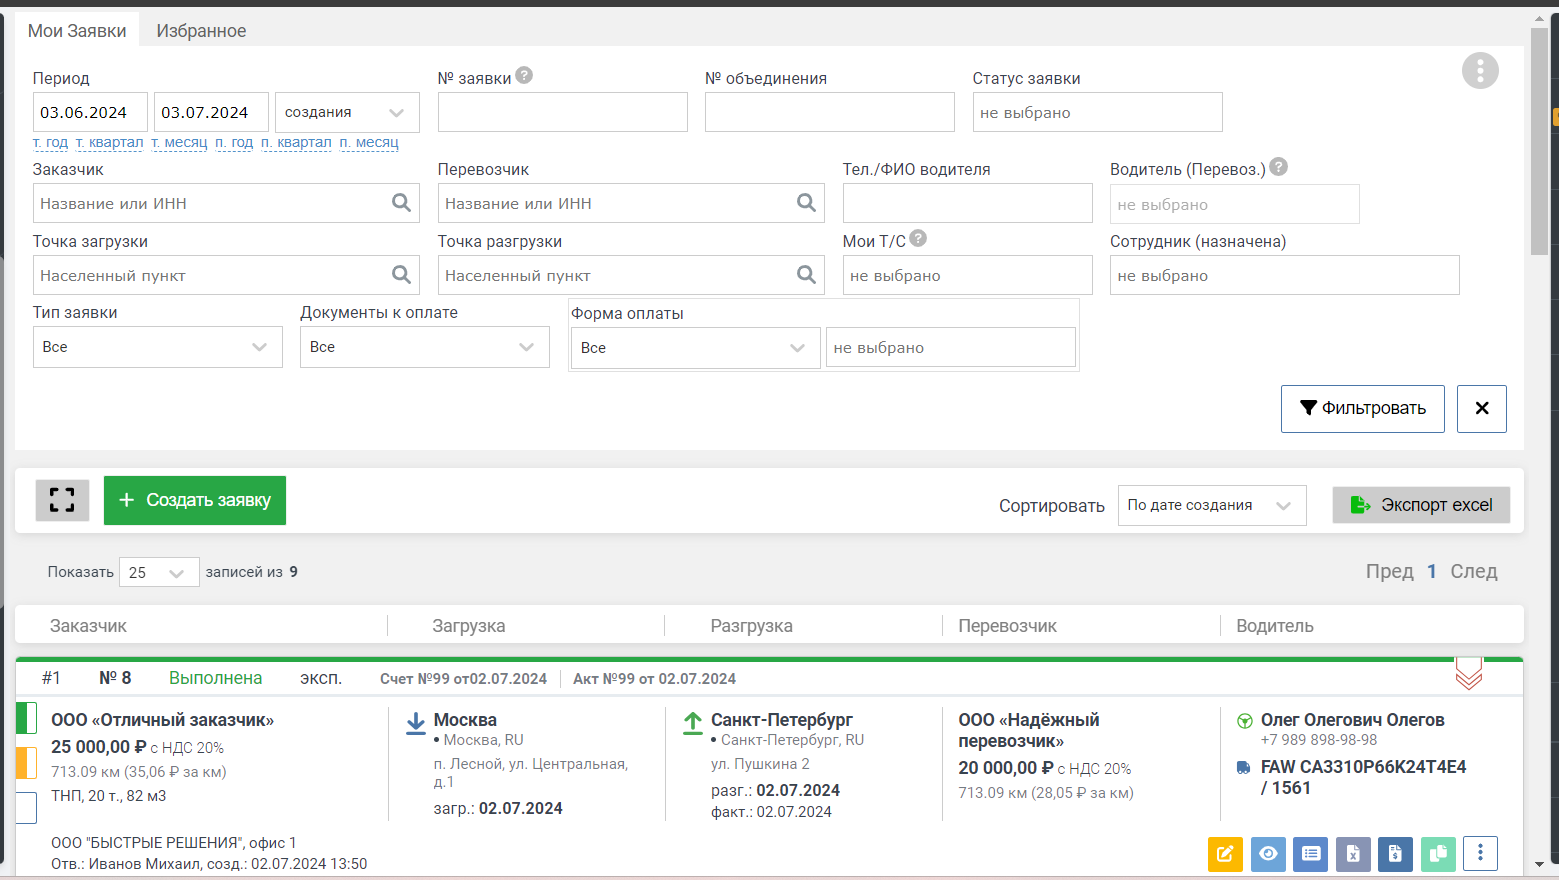Screen dimensions: 1559x880
Task: Open the Статус заявки dropdown
Action: click(1097, 112)
